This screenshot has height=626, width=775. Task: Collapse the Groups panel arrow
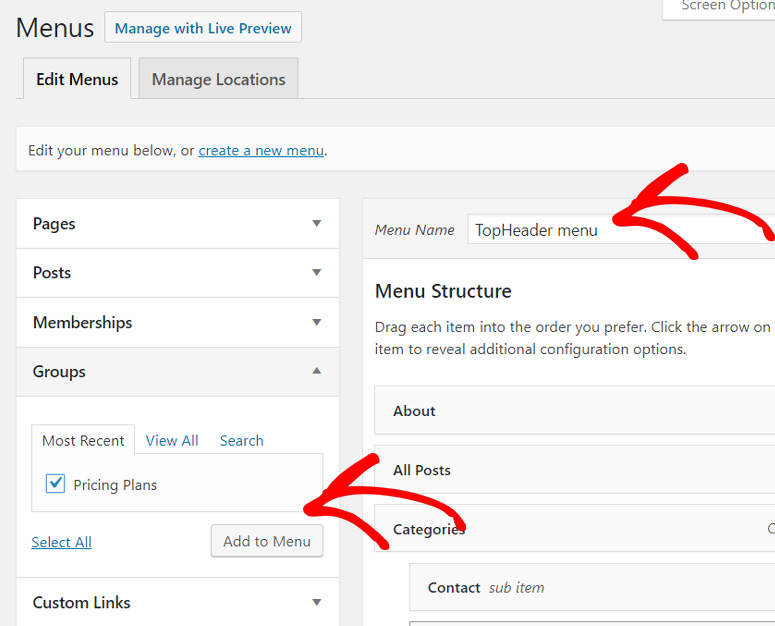click(x=316, y=371)
